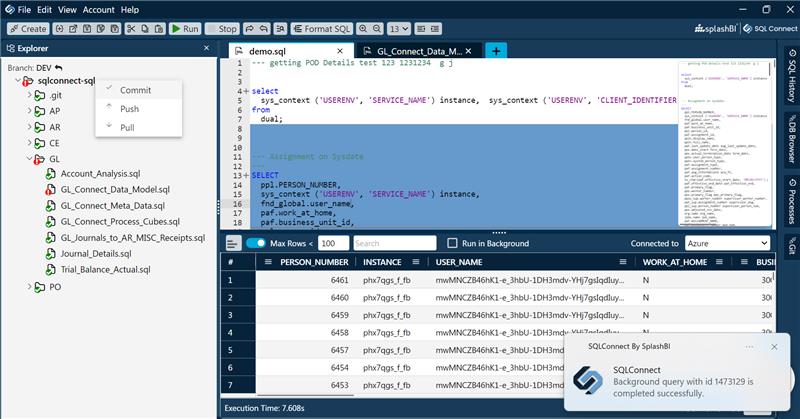Viewport: 800px width, 419px height.
Task: Click the new file icon in toolbar
Action: click(x=59, y=29)
